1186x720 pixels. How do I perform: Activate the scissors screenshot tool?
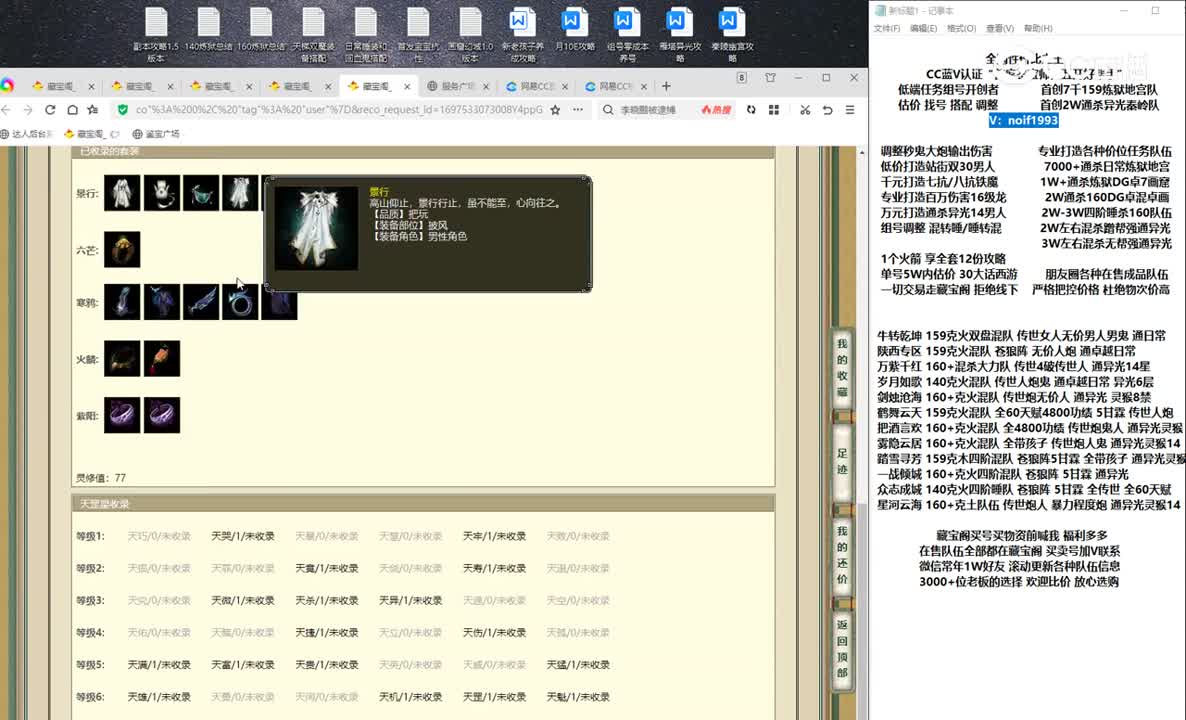(805, 110)
